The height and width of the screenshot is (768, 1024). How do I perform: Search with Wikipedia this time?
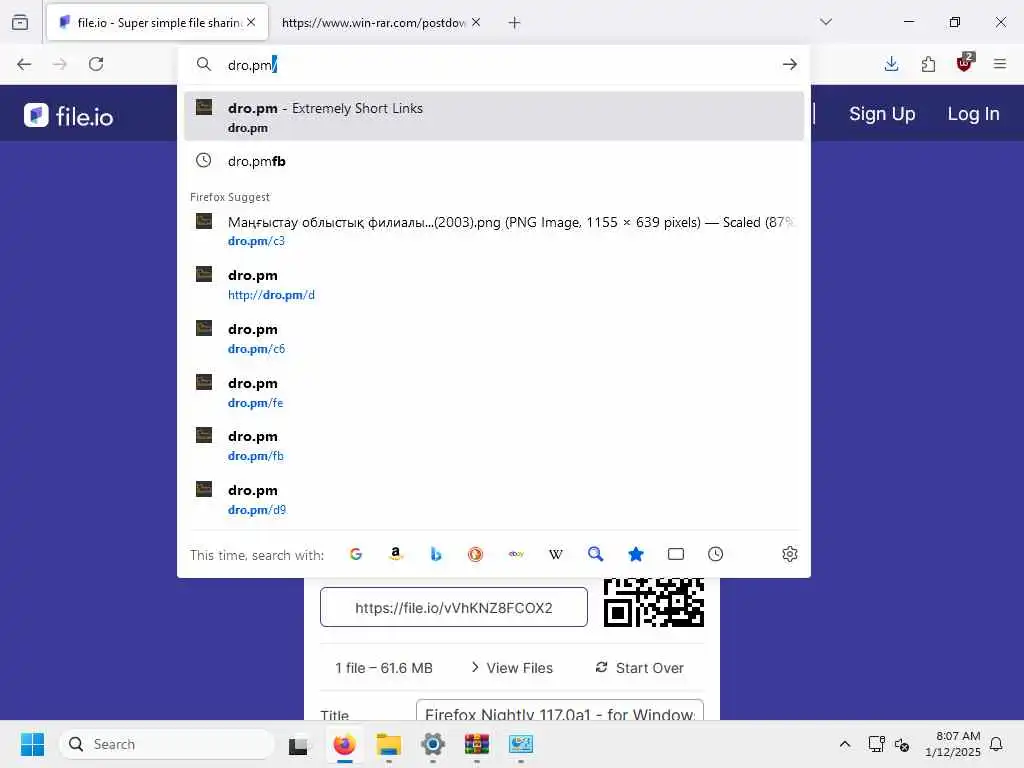pos(556,554)
